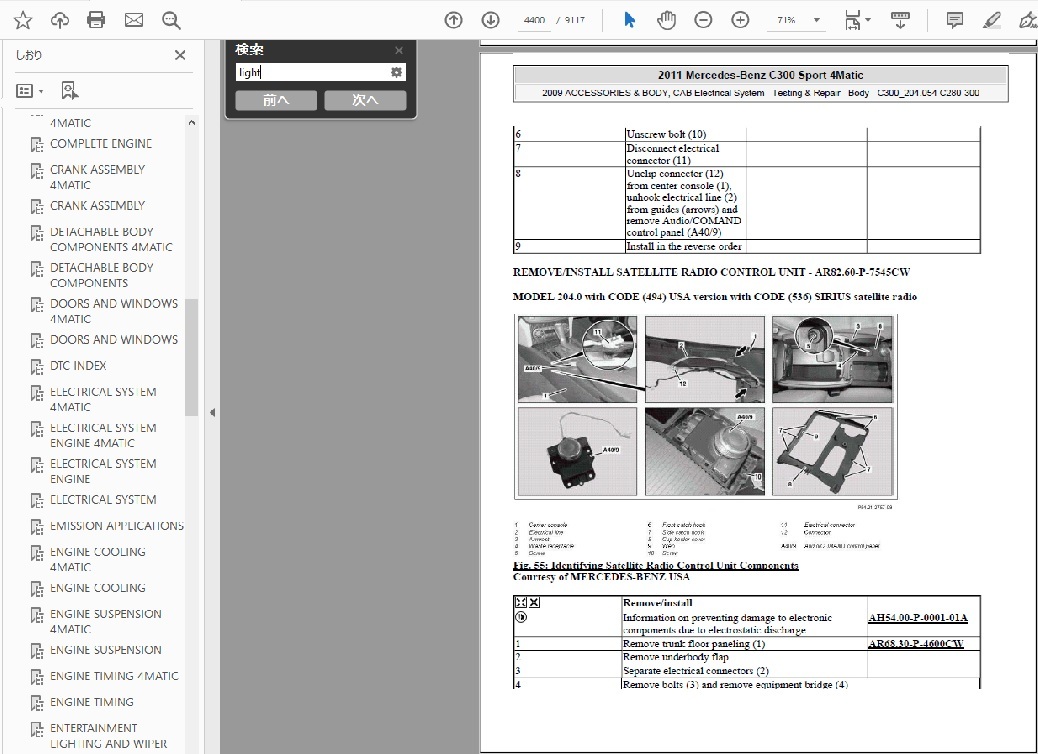This screenshot has width=1038, height=754.
Task: Close the bookmarks panel
Action: click(180, 55)
